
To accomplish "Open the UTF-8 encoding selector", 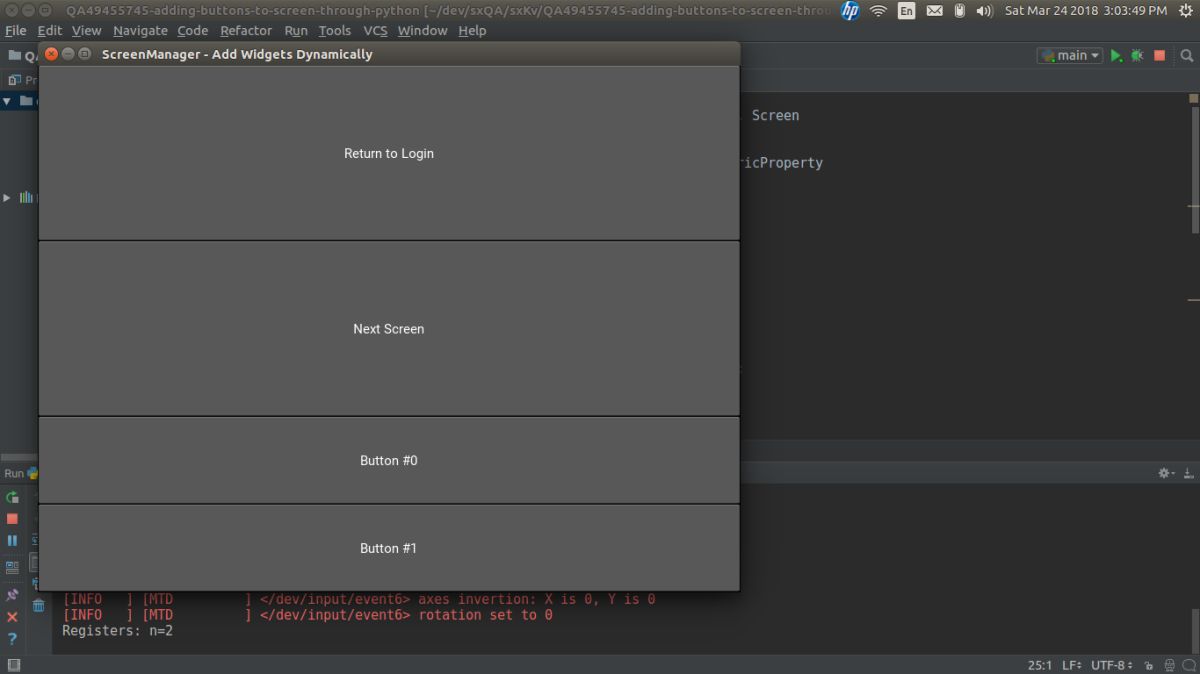I will (x=1113, y=665).
